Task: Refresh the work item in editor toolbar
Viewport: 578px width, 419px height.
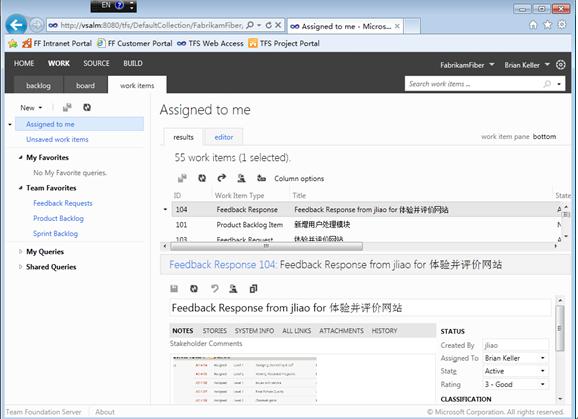Action: (x=194, y=289)
